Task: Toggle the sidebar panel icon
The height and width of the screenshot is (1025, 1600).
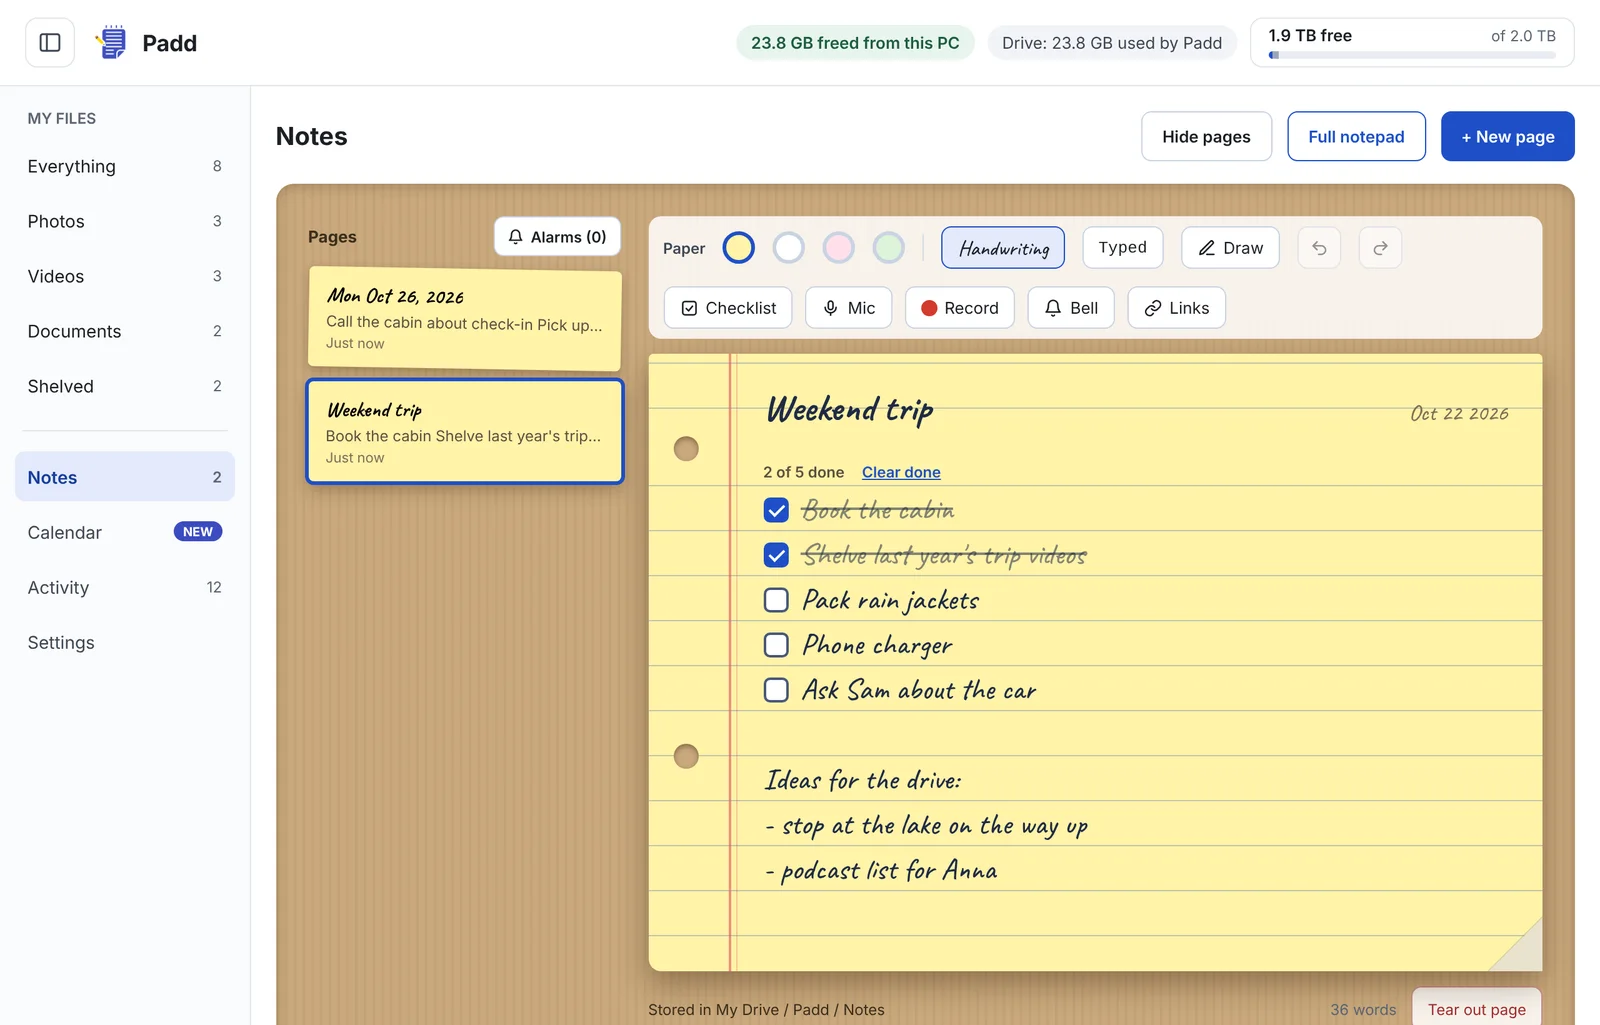Action: (50, 43)
